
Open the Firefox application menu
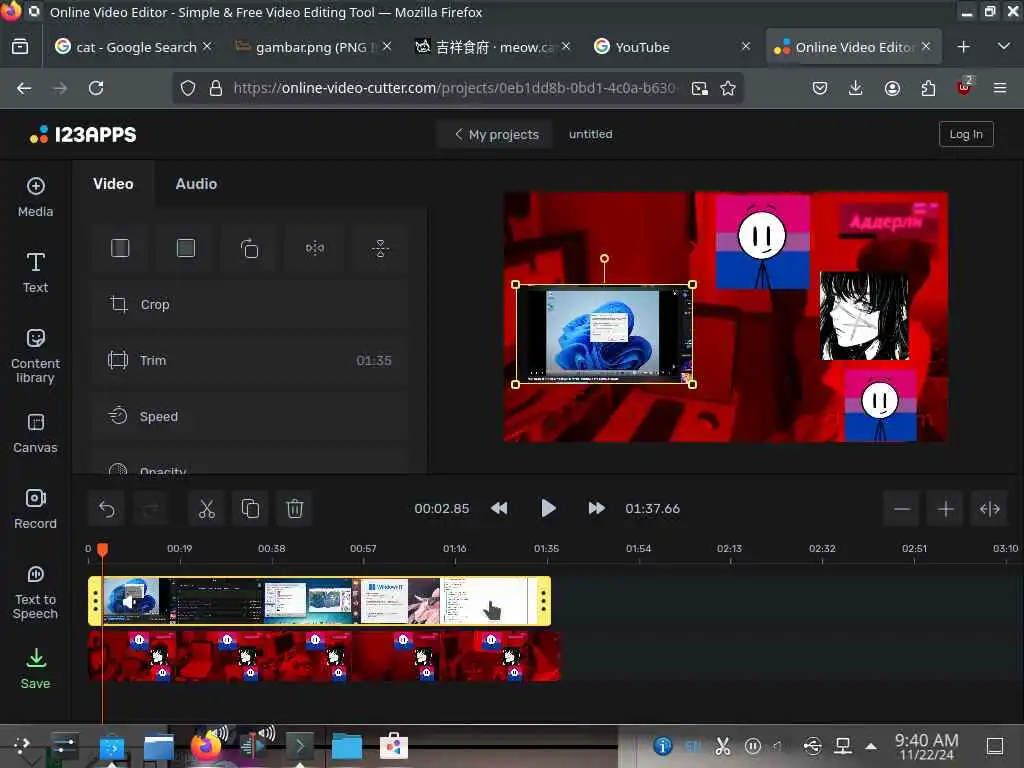pos(1000,88)
